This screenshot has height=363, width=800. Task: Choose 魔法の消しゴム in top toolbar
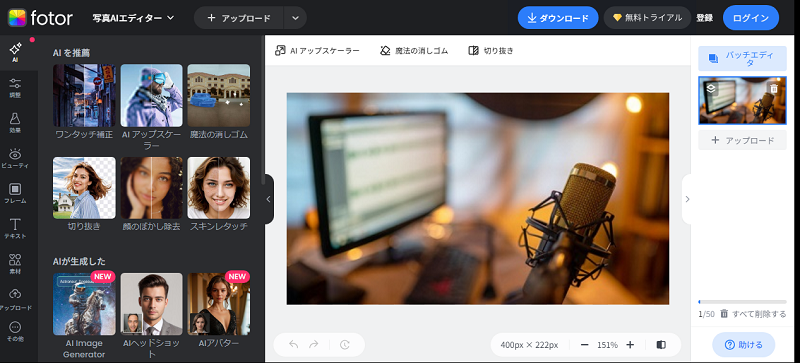pyautogui.click(x=414, y=51)
